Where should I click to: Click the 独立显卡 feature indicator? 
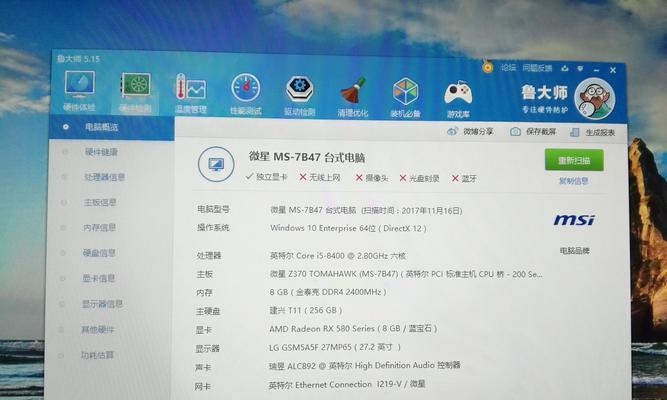point(266,177)
